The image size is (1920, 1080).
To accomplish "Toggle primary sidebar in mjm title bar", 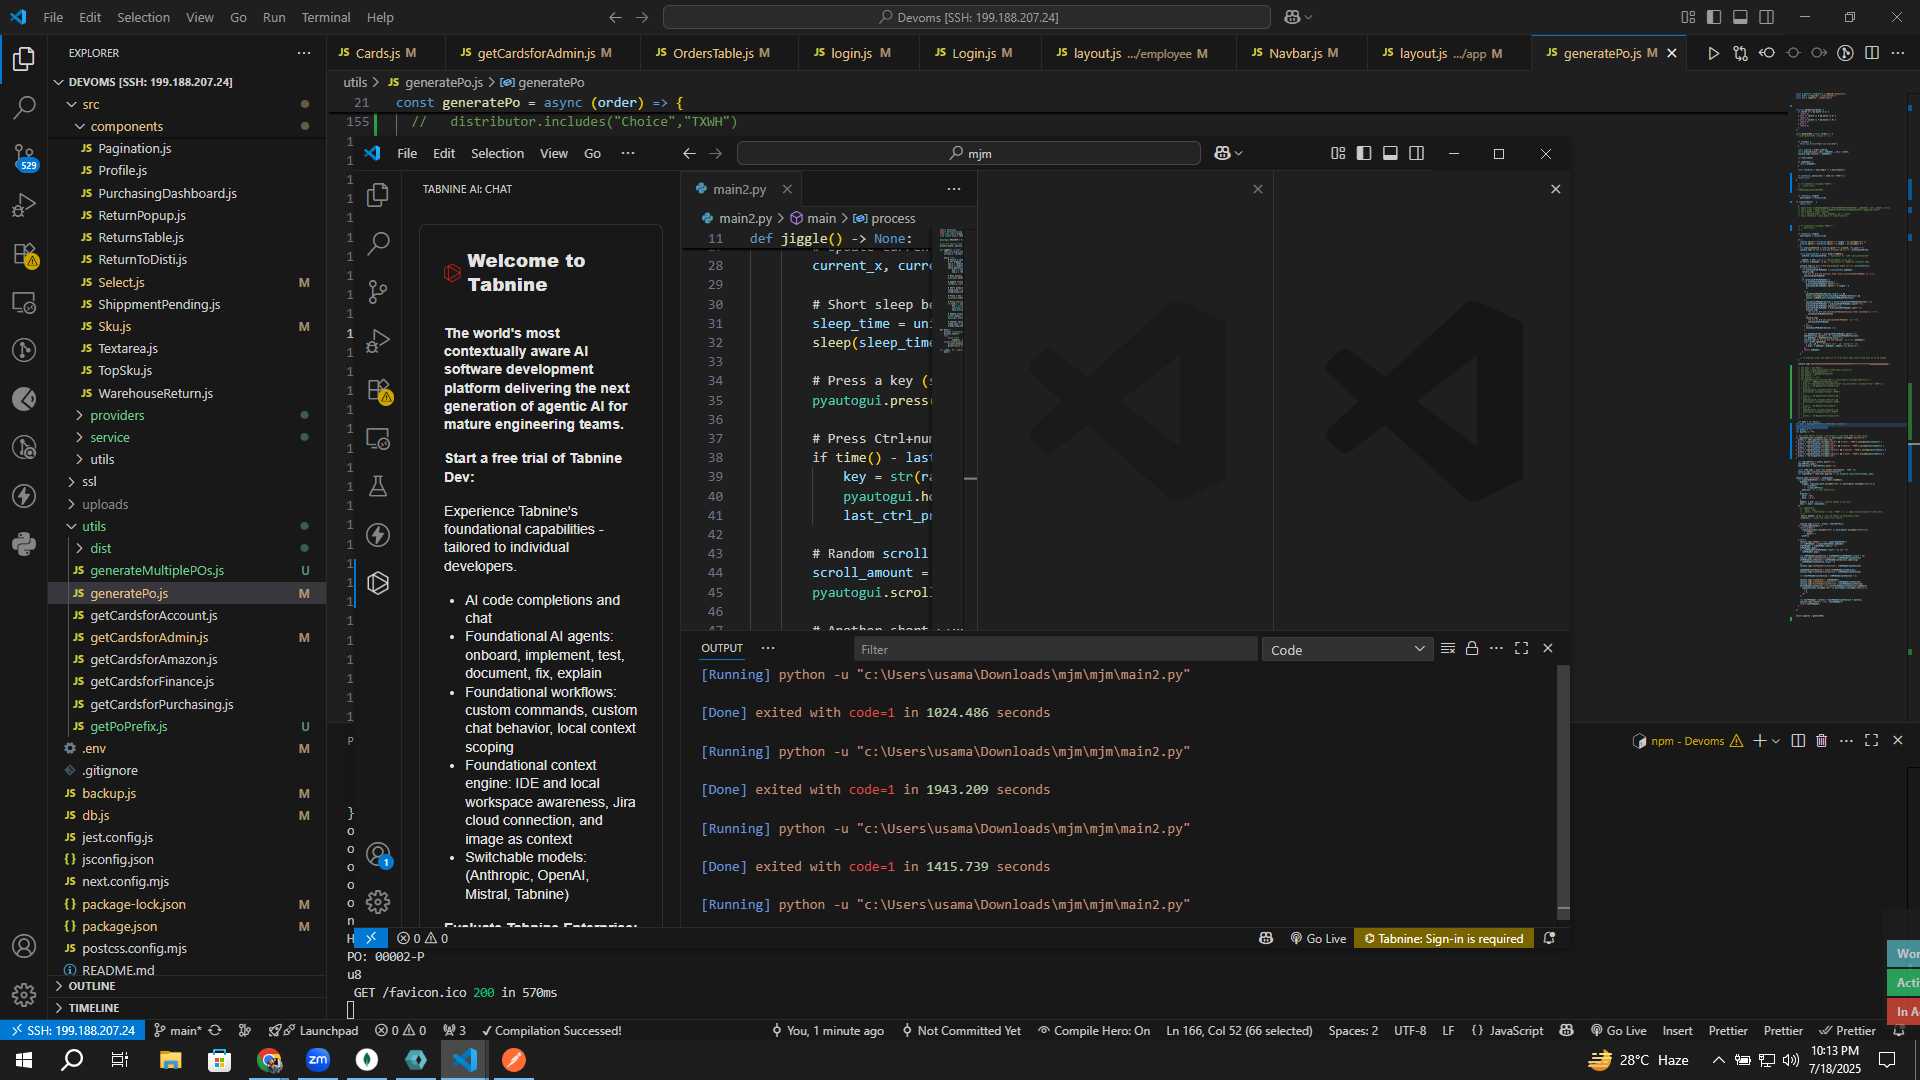I will 1364,153.
